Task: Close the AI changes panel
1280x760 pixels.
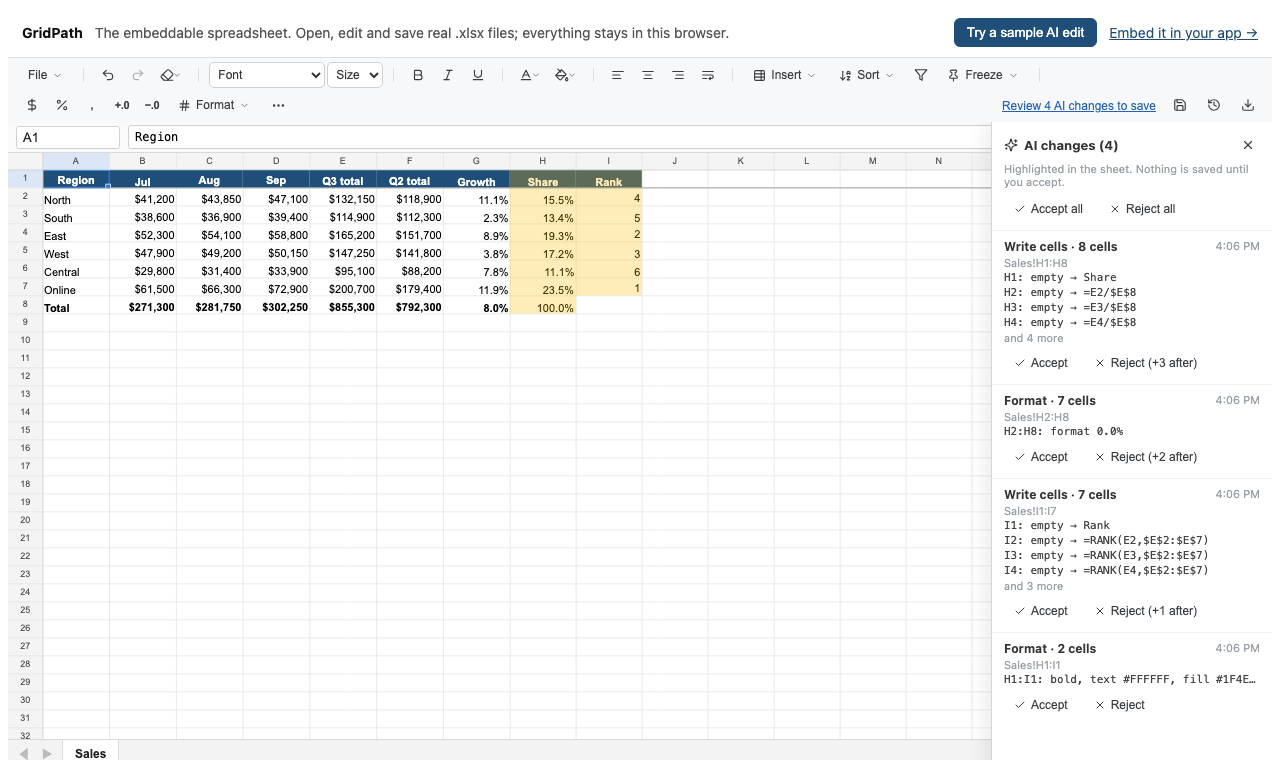Action: (x=1248, y=145)
